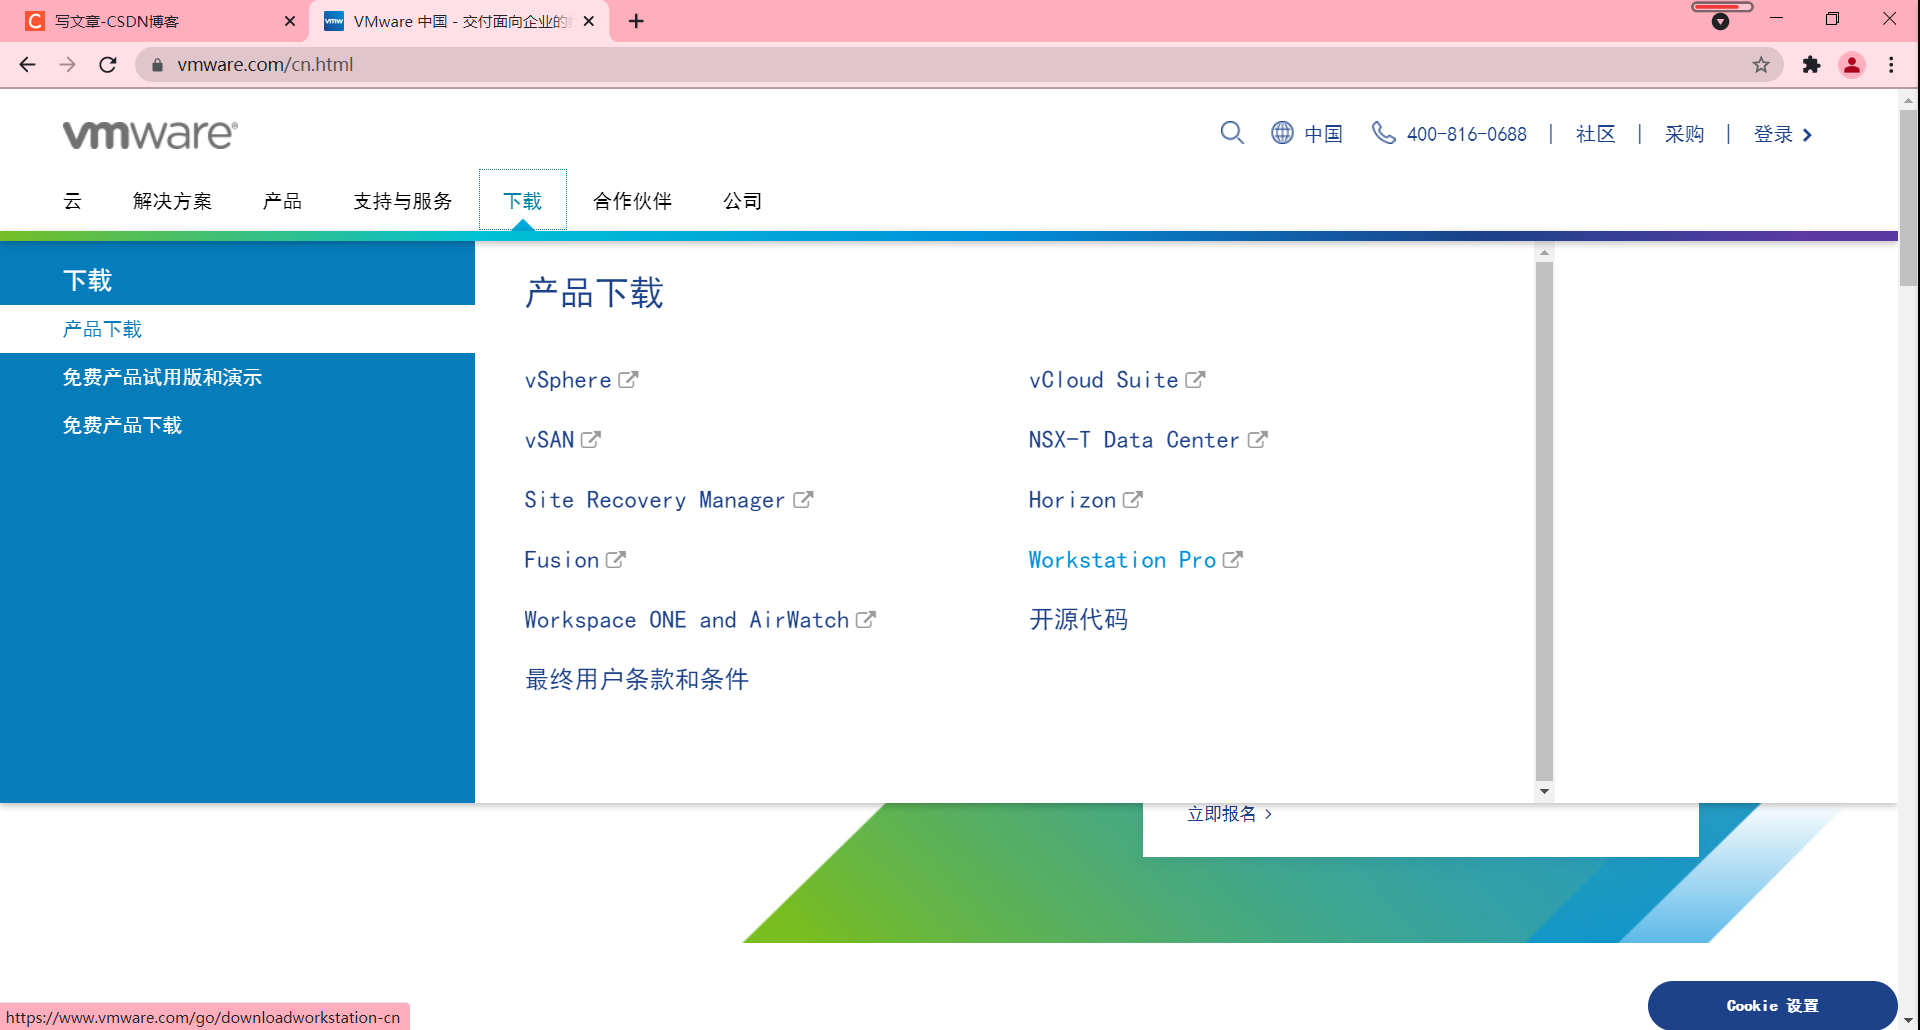The height and width of the screenshot is (1030, 1920).
Task: Click the 中国 region selector text
Action: [1323, 134]
